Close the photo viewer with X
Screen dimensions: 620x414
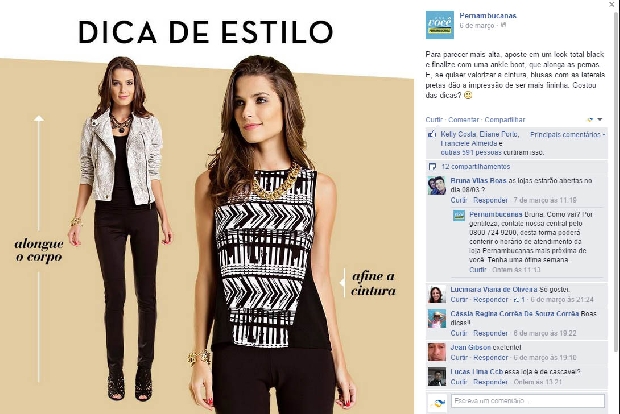(x=612, y=4)
